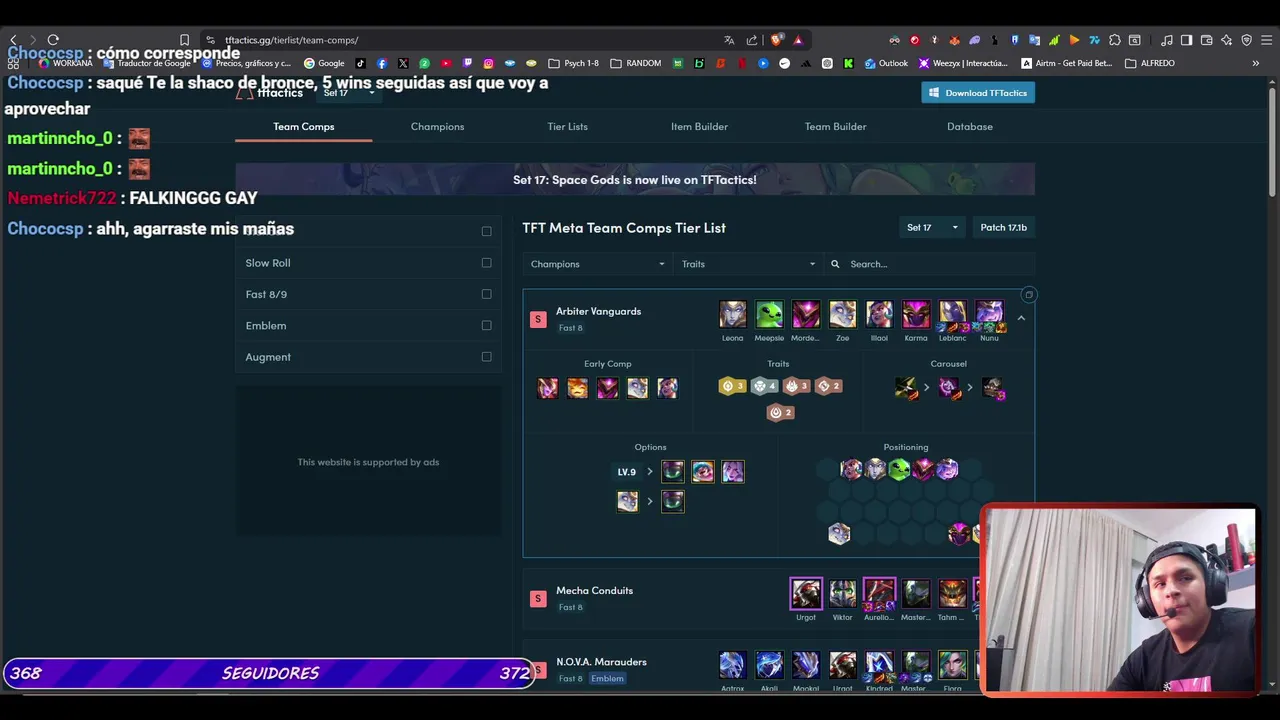Click the Aurelion portrait in Mecha Conduits
Viewport: 1280px width, 720px height.
[879, 593]
